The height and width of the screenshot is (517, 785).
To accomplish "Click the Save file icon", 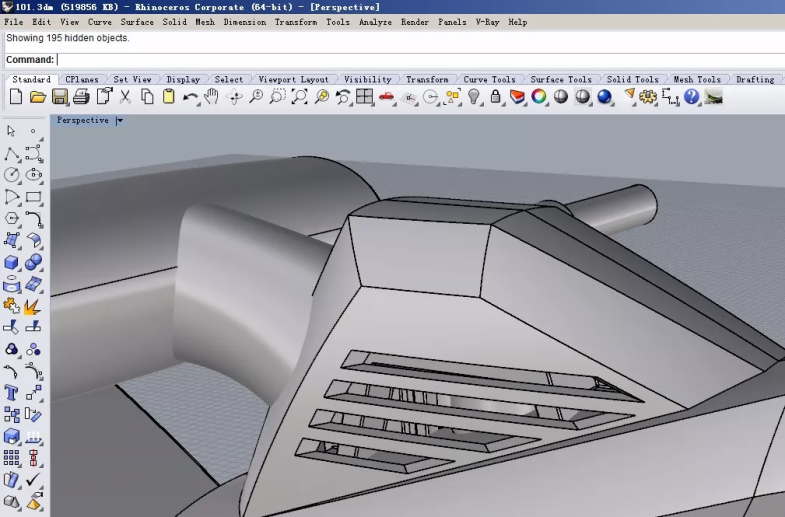I will click(59, 97).
